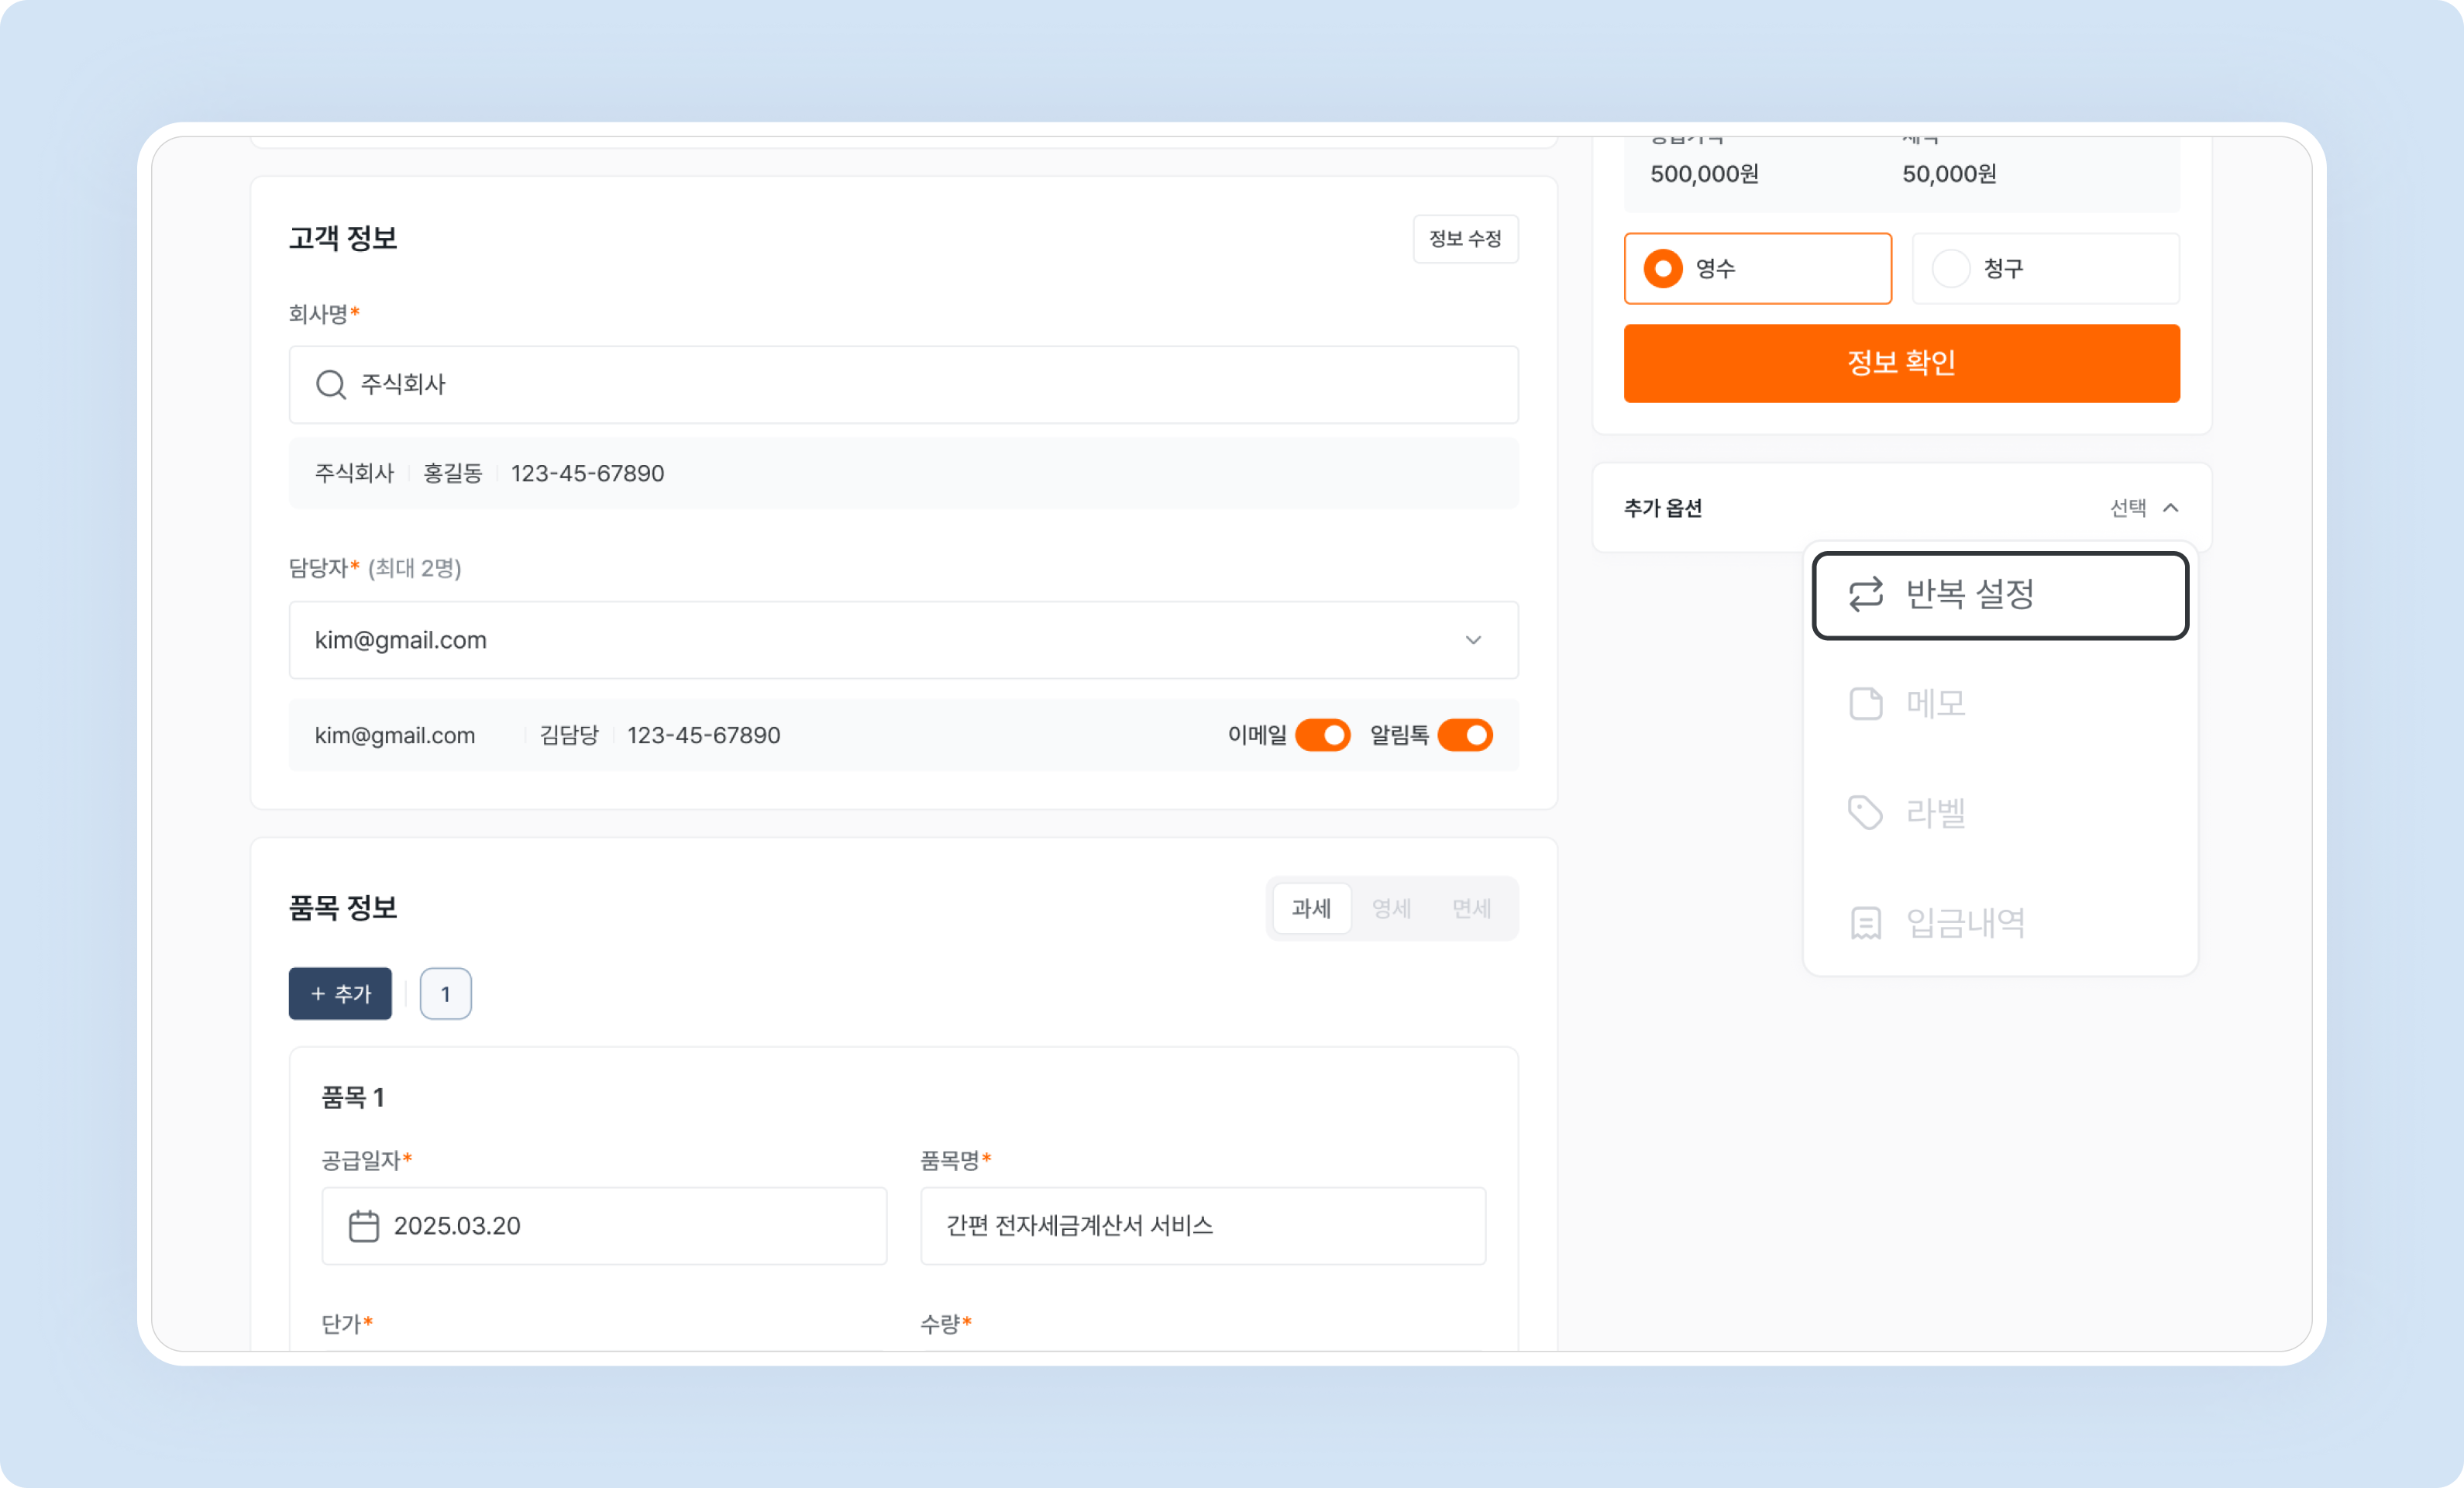Click the repeat arrows icon beside 반복 설정
2464x1488 pixels.
click(1866, 595)
